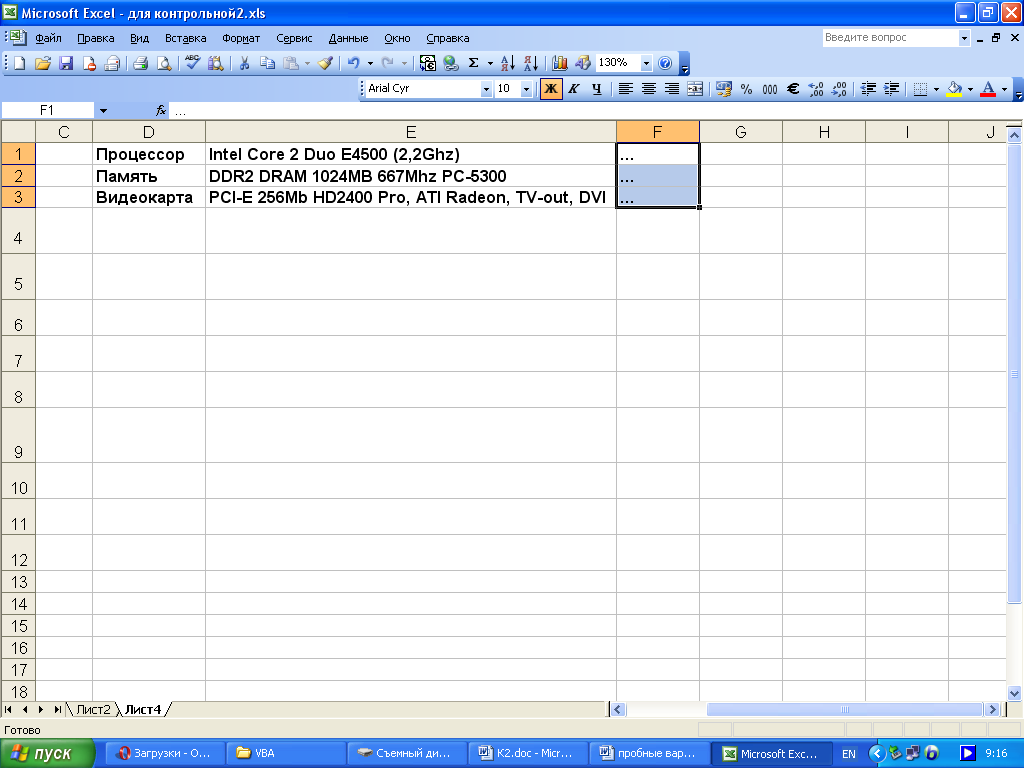Activate the Format Painter brush
This screenshot has width=1024, height=768.
pyautogui.click(x=325, y=63)
